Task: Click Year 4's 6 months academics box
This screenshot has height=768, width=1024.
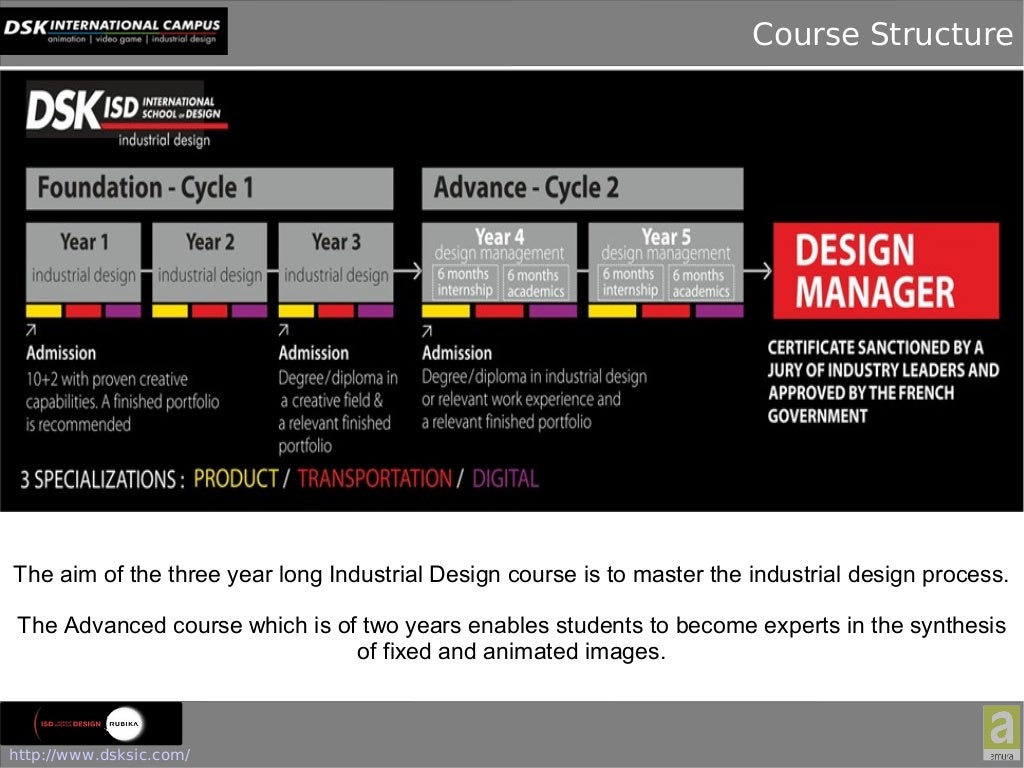Action: (536, 282)
